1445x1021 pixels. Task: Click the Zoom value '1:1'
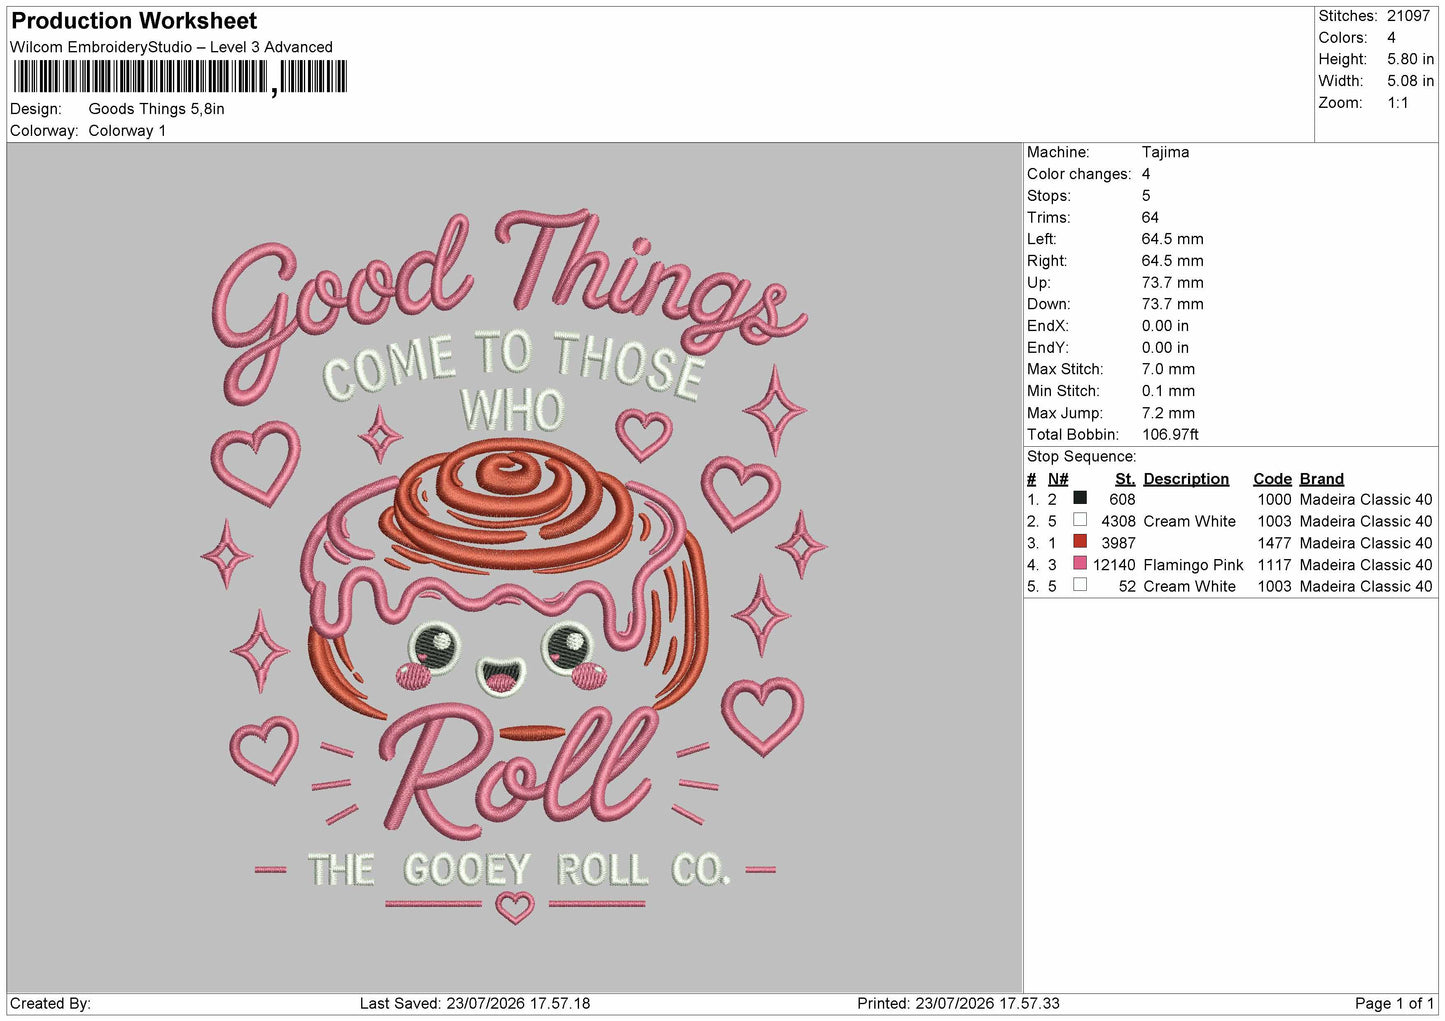[1398, 103]
